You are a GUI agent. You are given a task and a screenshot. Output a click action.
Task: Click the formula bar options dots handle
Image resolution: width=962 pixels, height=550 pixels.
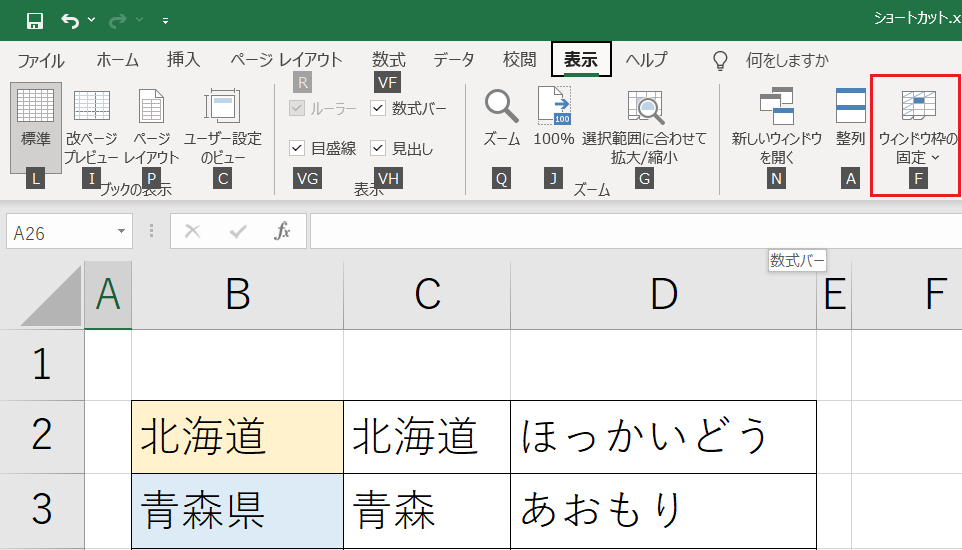tap(152, 231)
